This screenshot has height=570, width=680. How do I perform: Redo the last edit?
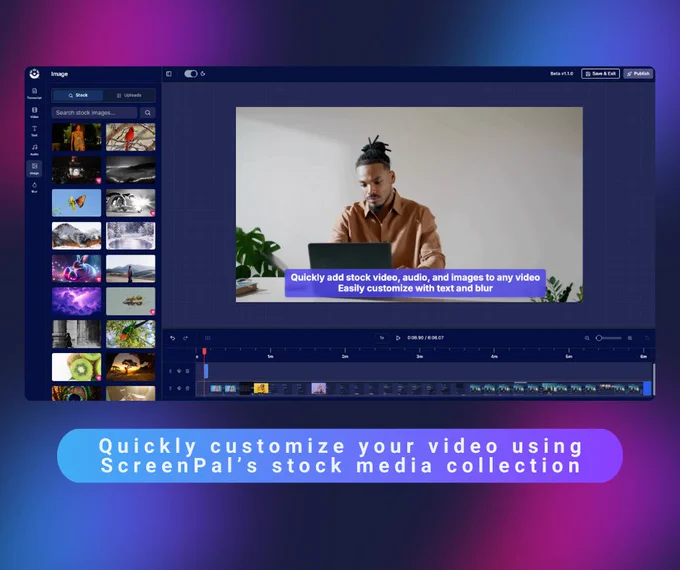(186, 338)
